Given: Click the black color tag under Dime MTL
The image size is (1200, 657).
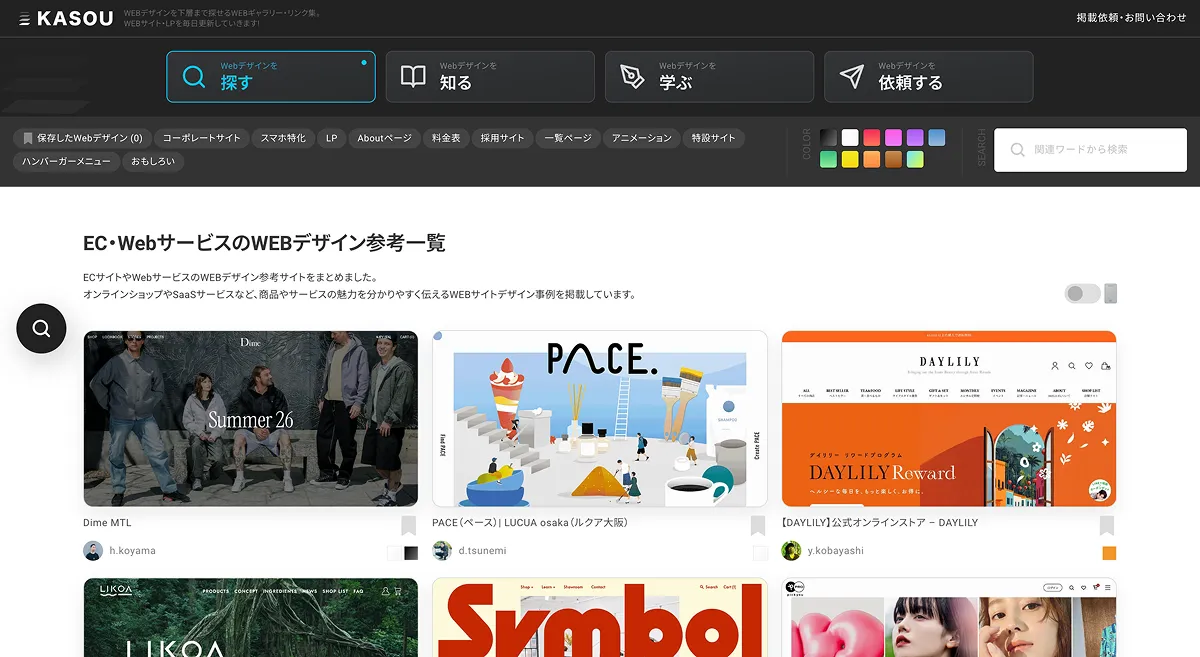Looking at the screenshot, I should pos(411,553).
